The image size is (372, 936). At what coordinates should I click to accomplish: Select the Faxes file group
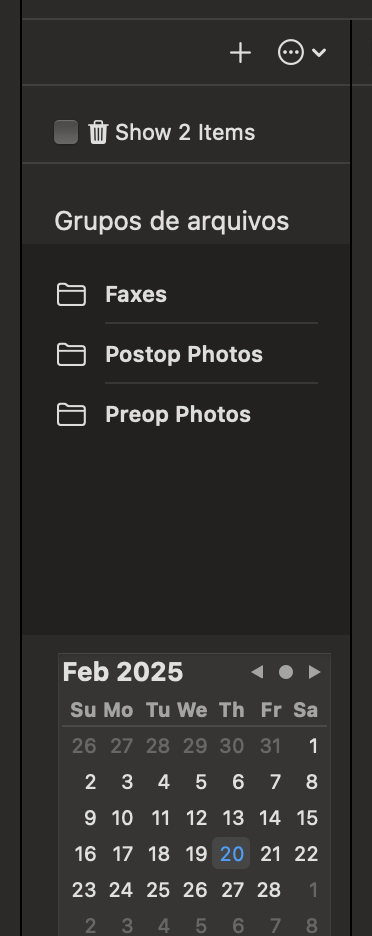pos(186,294)
